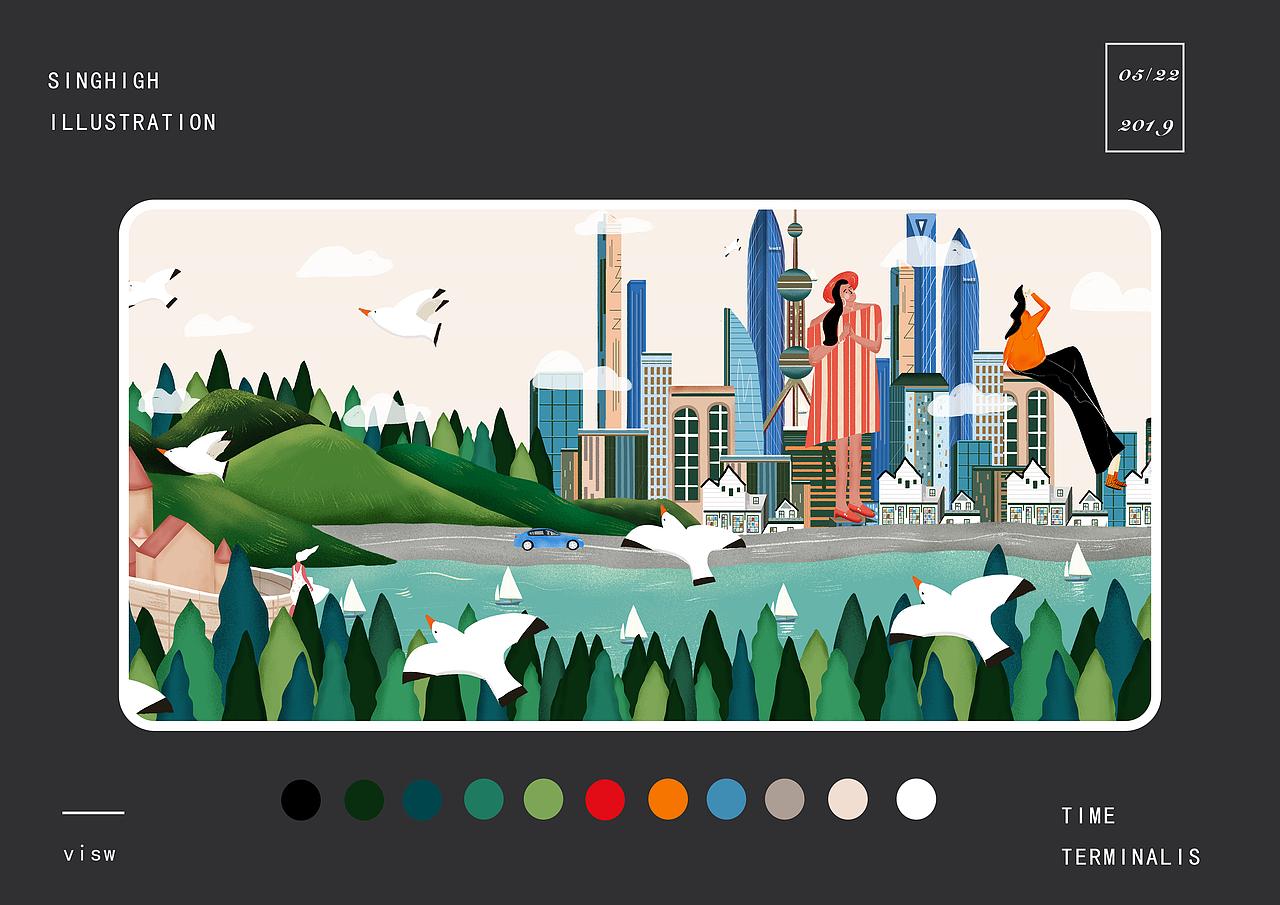Choose the medium green color swatch

click(x=484, y=800)
